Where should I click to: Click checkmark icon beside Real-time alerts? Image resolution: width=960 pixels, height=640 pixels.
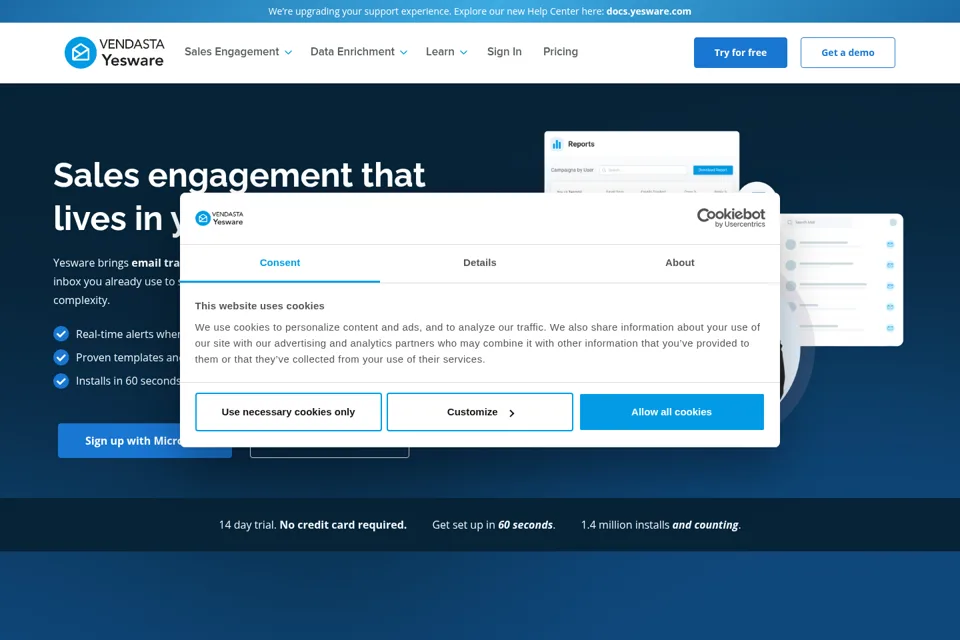(x=61, y=334)
